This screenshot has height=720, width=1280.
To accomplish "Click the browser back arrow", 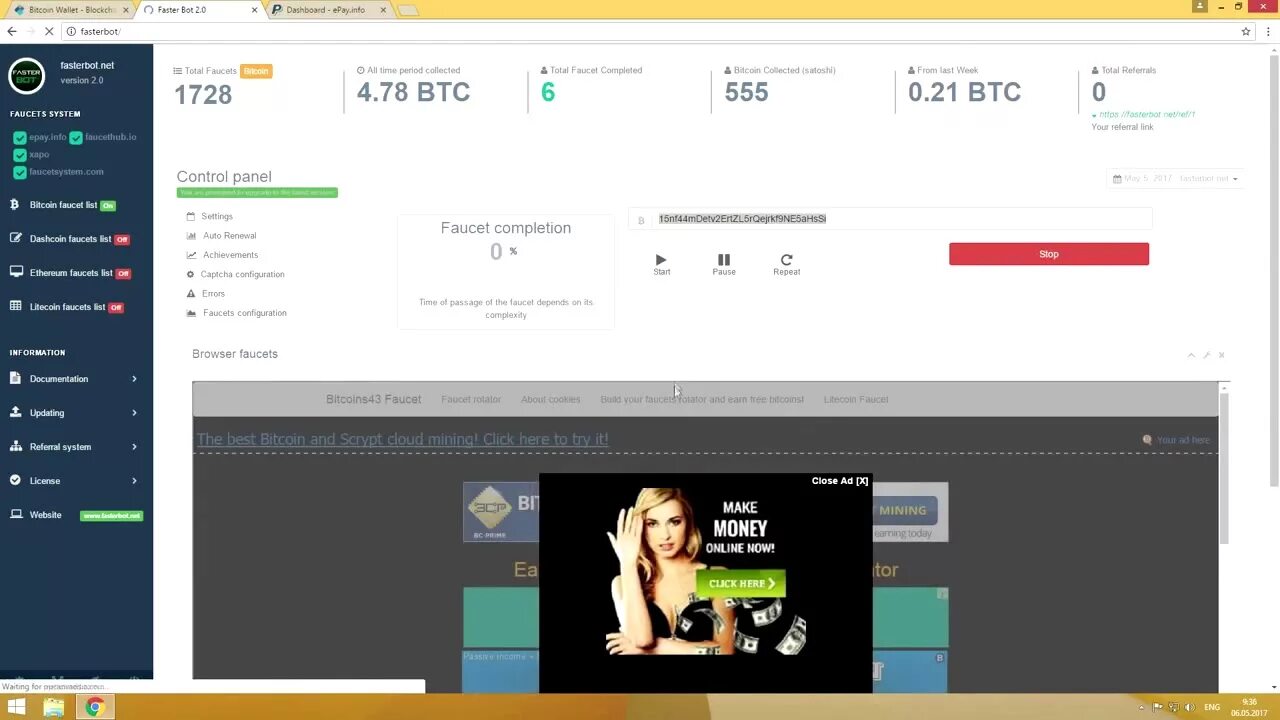I will [x=12, y=31].
